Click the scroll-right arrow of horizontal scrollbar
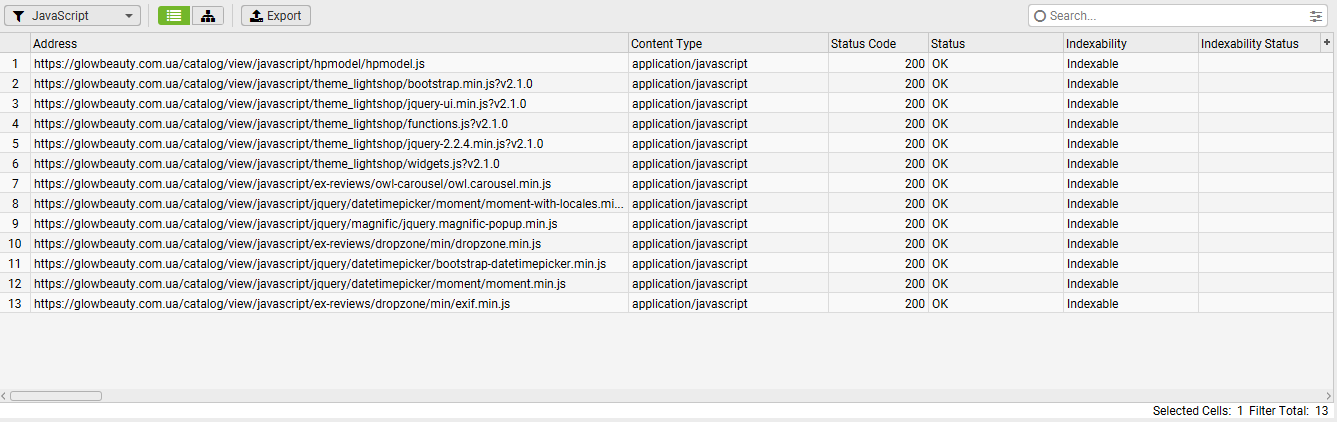The width and height of the screenshot is (1337, 422). point(1331,396)
